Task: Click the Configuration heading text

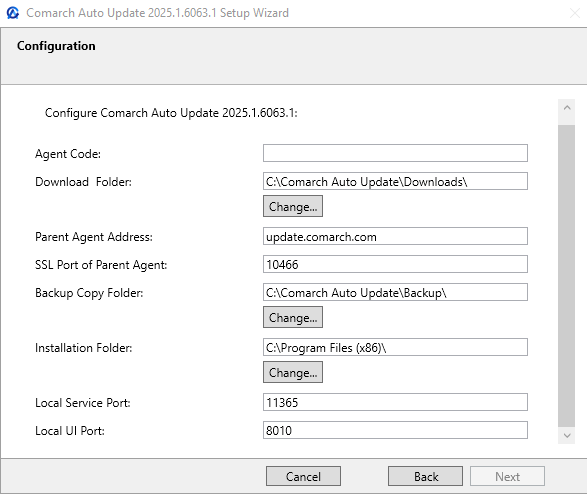Action: (56, 46)
